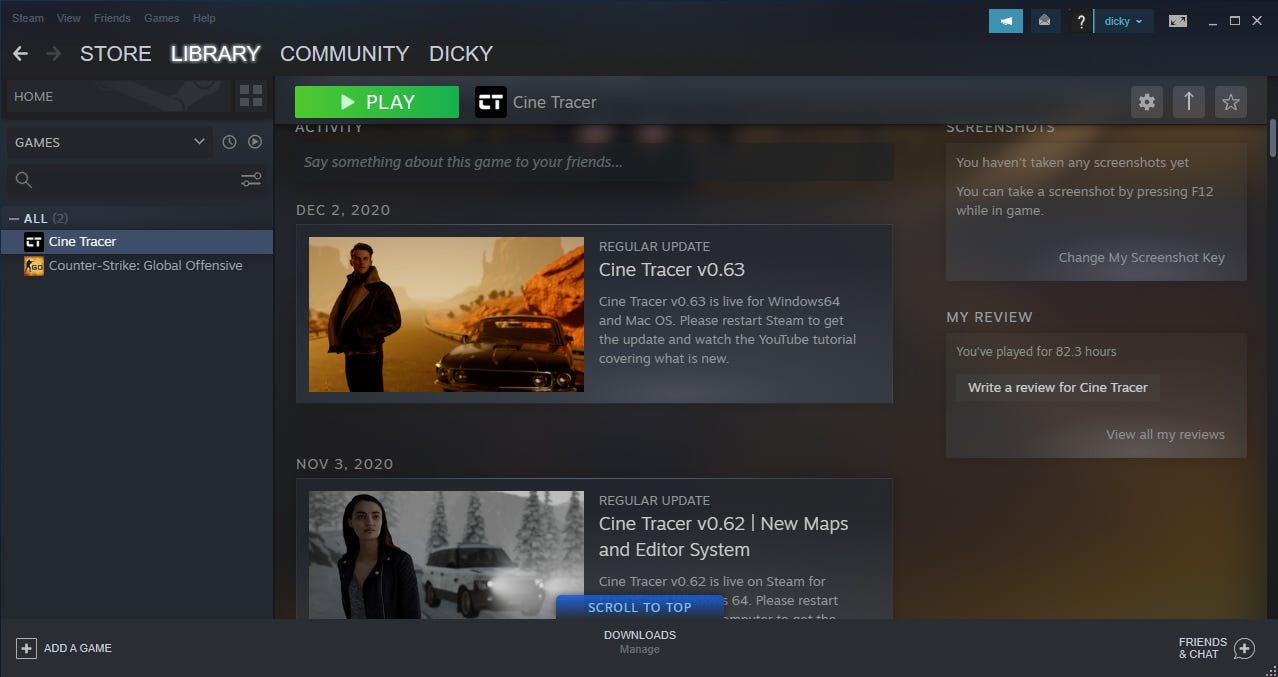The height and width of the screenshot is (677, 1278).
Task: Click the activity status input field
Action: [594, 162]
